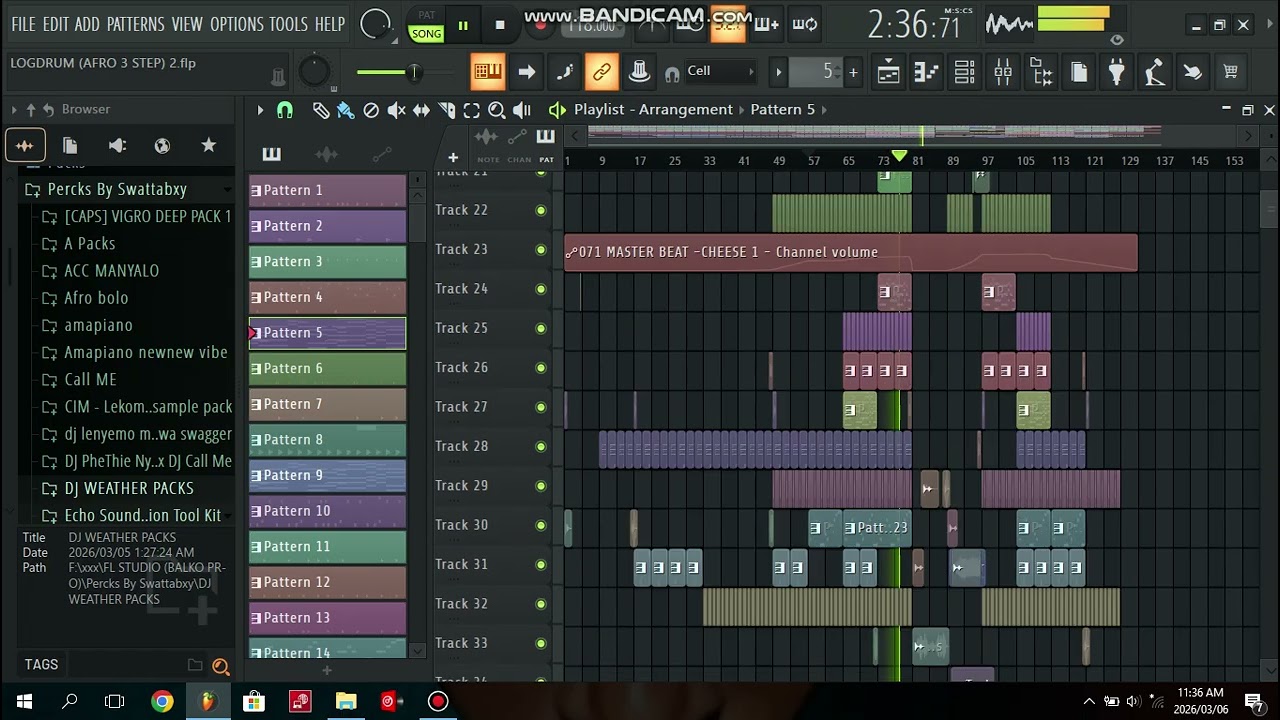Screen dimensions: 1280x720
Task: Open the VIEW menu
Action: 187,24
